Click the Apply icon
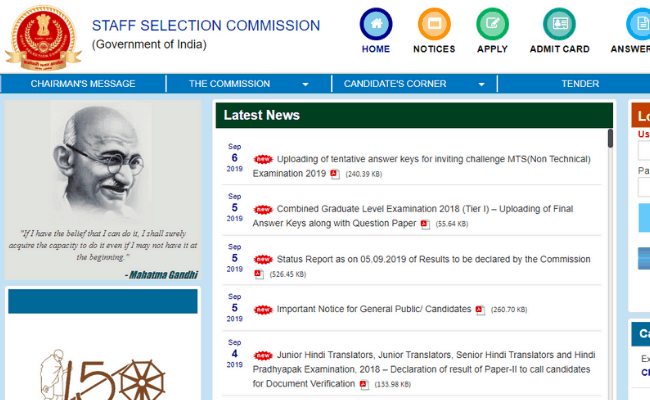The height and width of the screenshot is (400, 650). tap(492, 25)
